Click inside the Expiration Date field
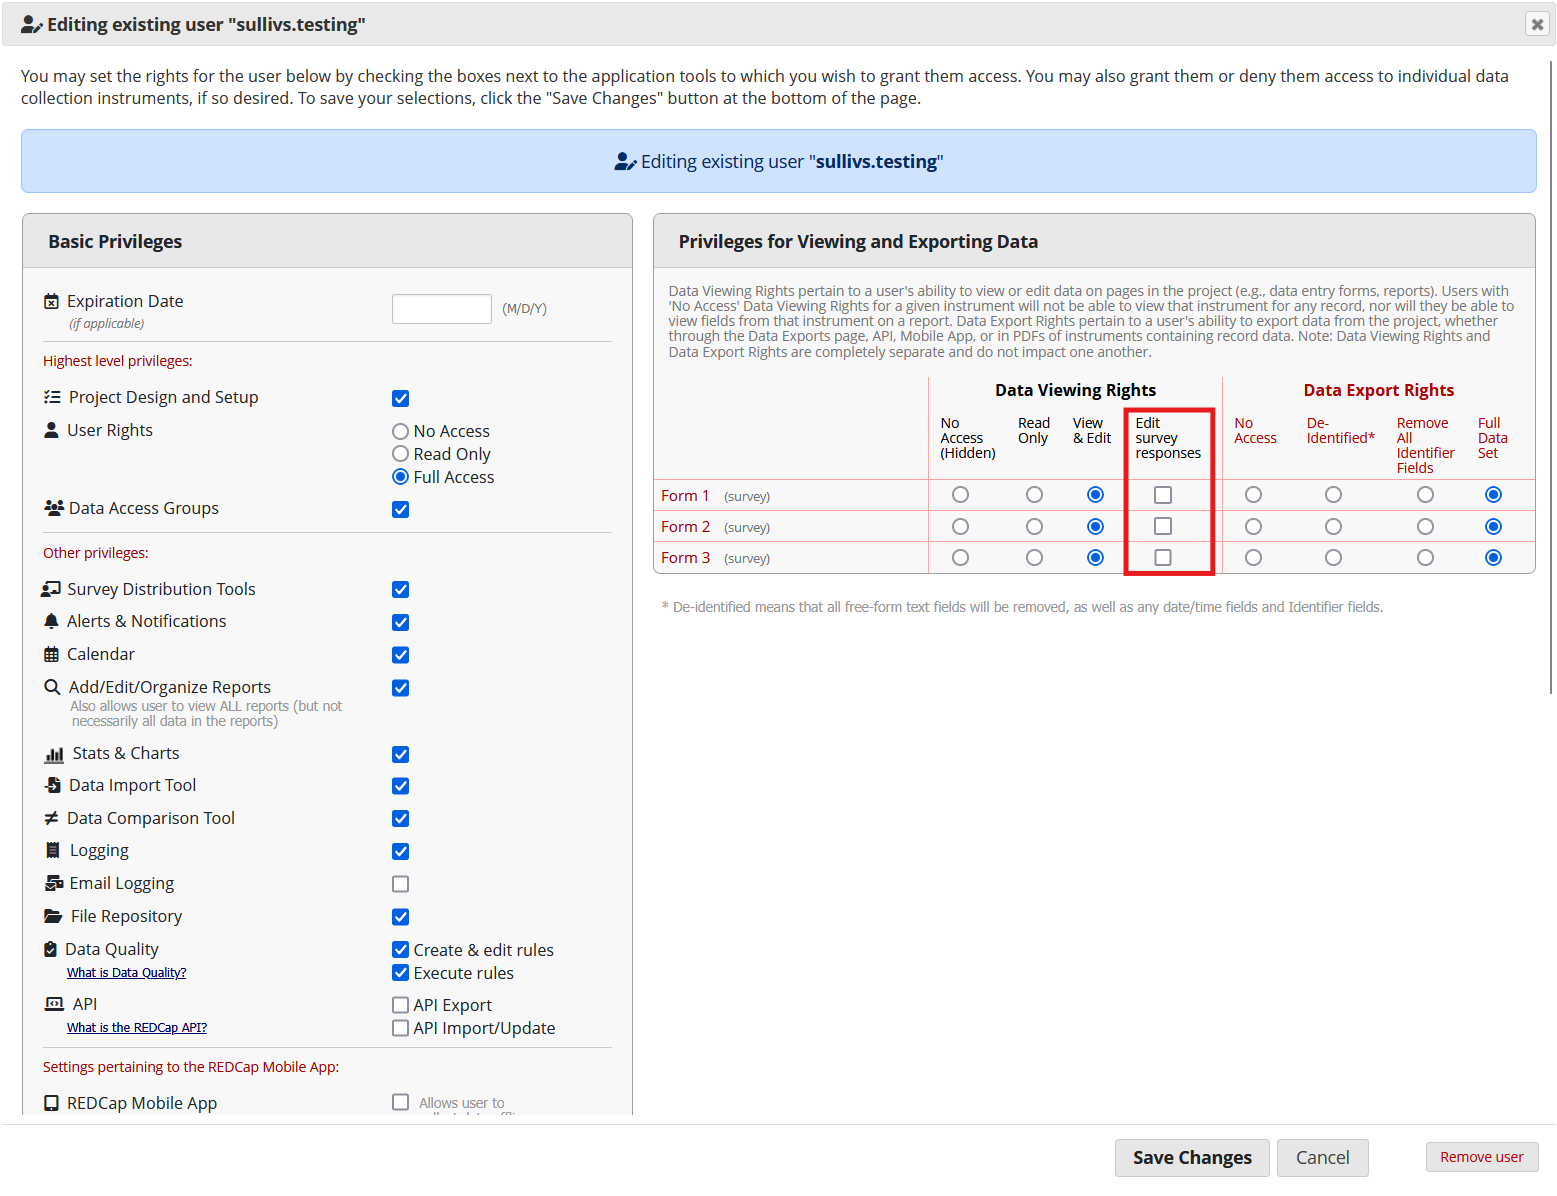 [x=441, y=308]
